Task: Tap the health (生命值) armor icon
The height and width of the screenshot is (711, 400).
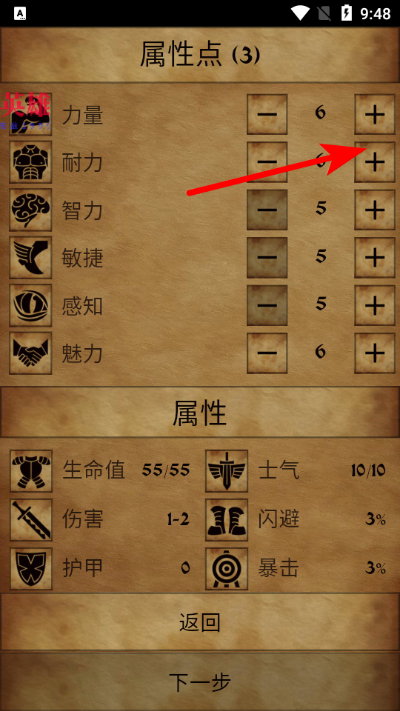Action: click(31, 471)
